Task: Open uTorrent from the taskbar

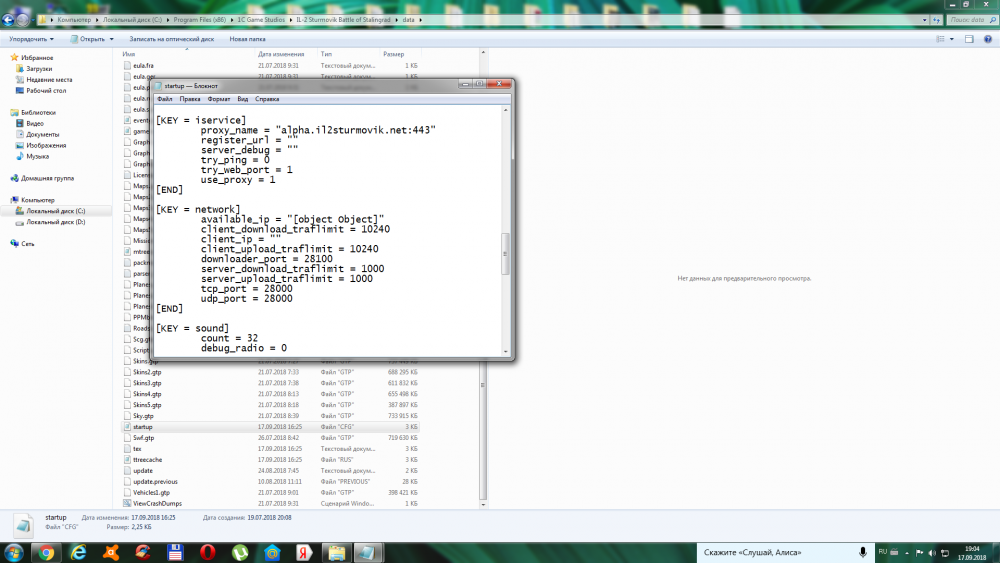Action: coord(240,552)
